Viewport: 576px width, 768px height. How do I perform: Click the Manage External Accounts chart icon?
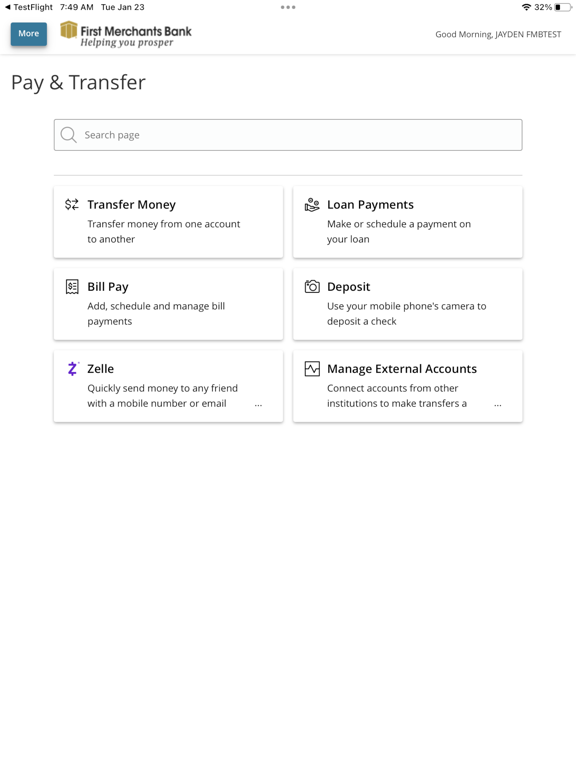pos(312,368)
